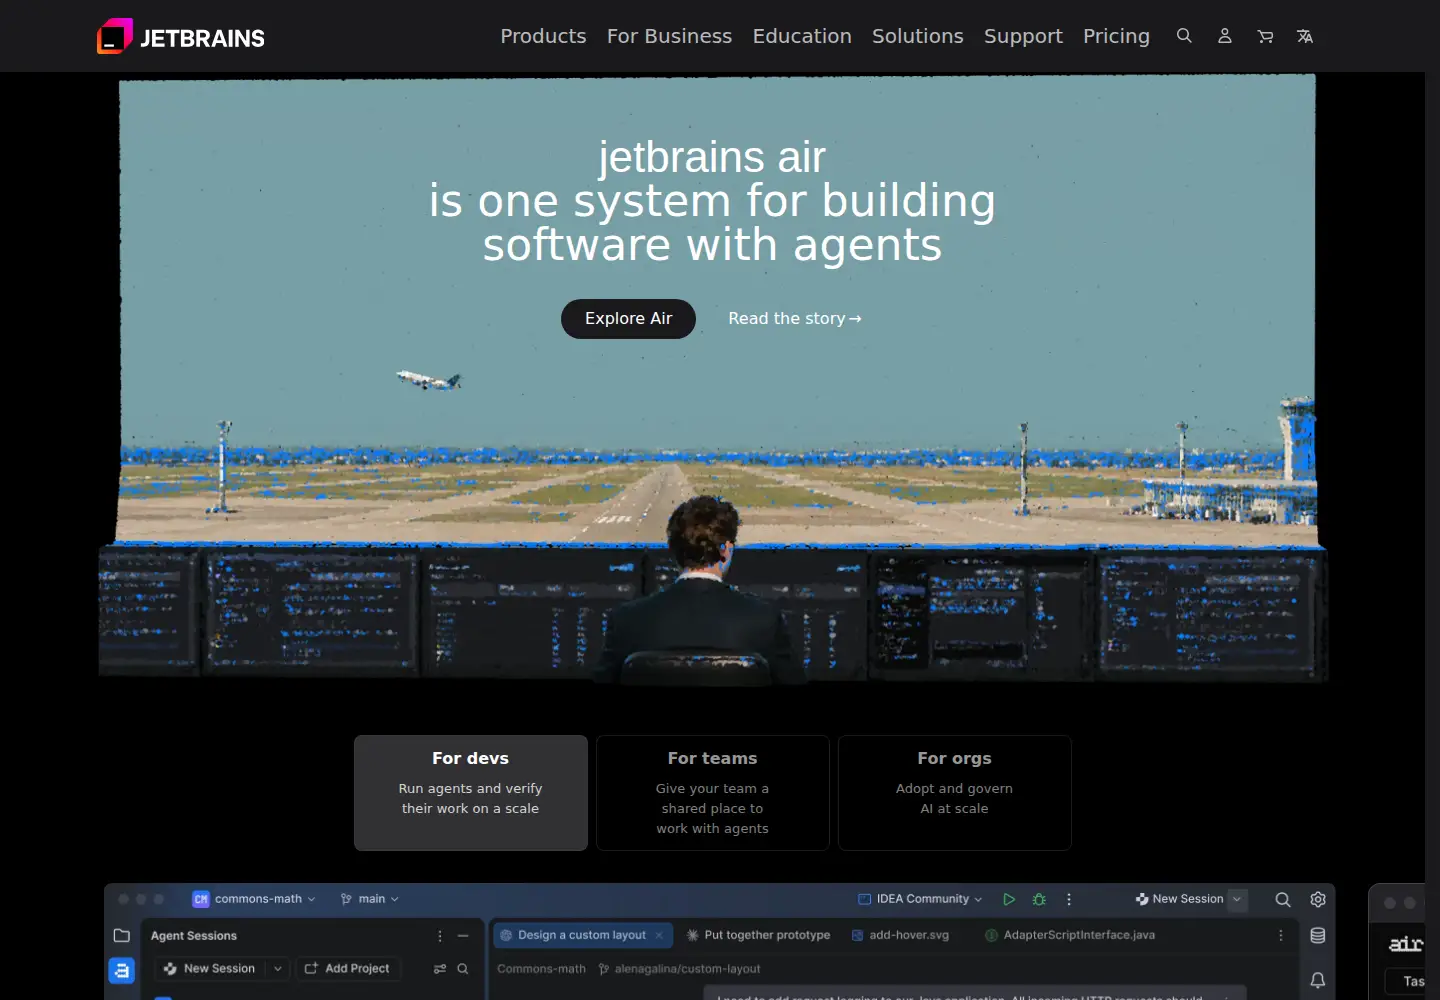The image size is (1440, 1000).
Task: Select the For devs tab
Action: coord(471,793)
